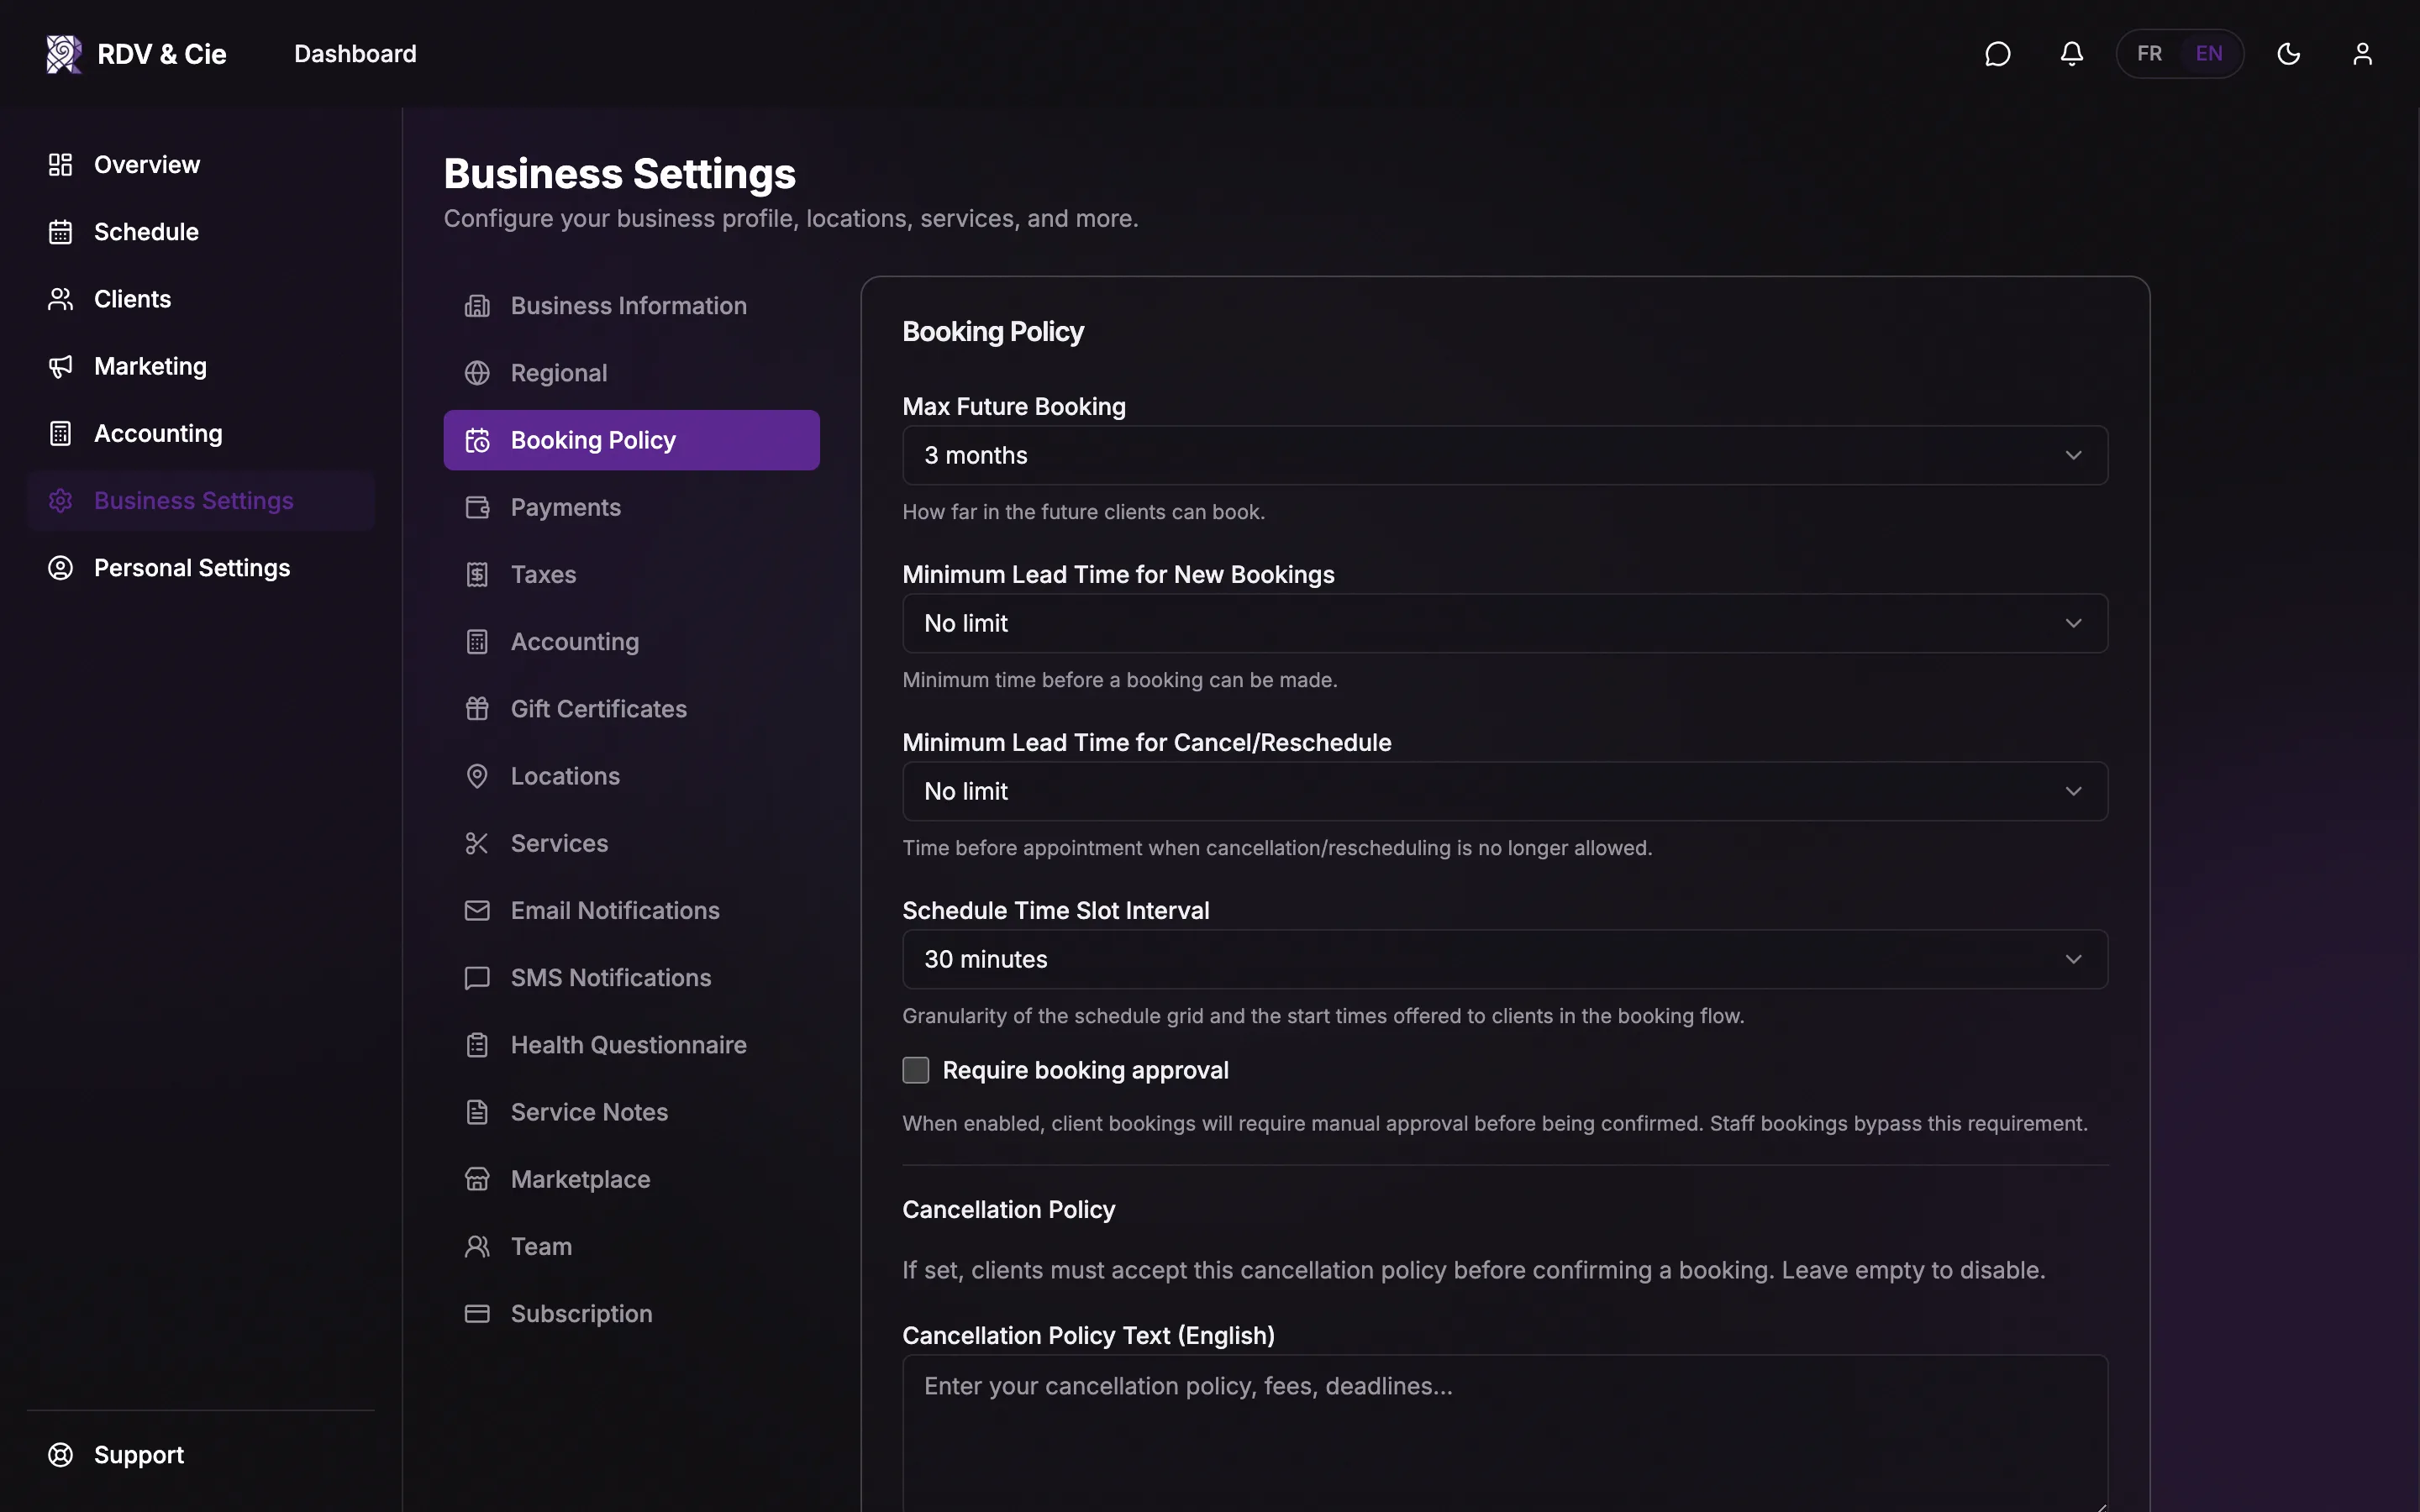The height and width of the screenshot is (1512, 2420).
Task: Click the Overview grid icon
Action: tap(60, 165)
